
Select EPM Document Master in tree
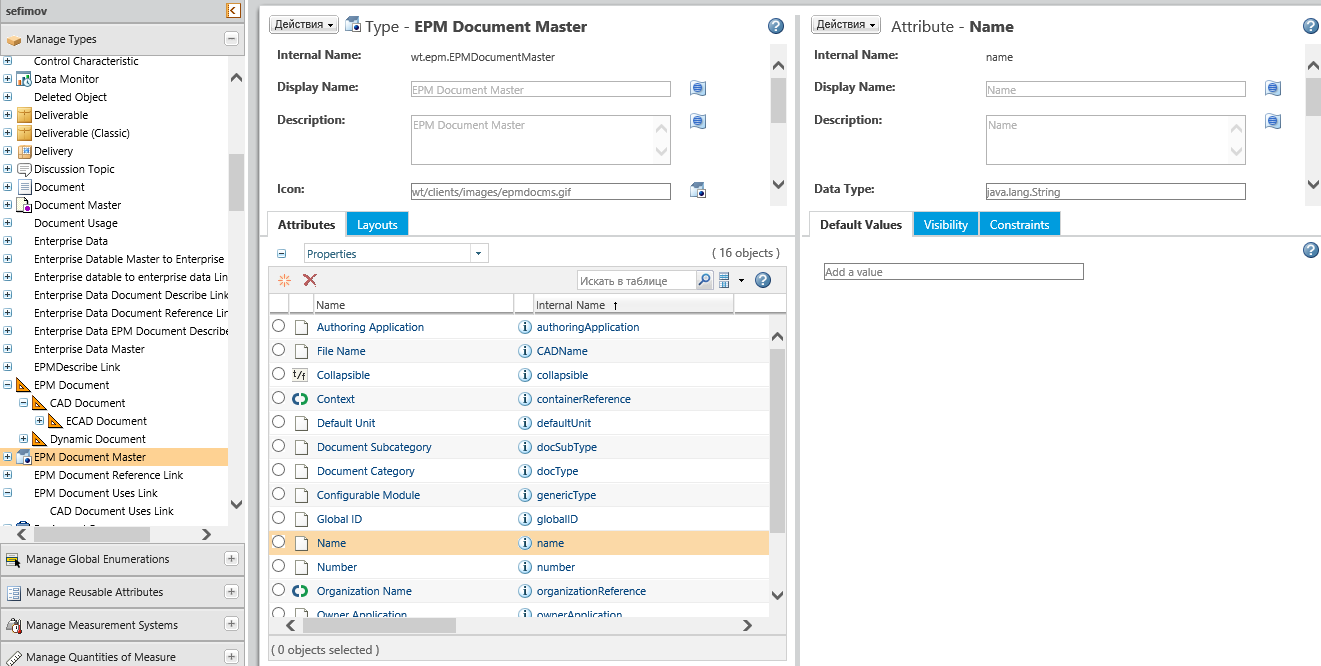[90, 457]
